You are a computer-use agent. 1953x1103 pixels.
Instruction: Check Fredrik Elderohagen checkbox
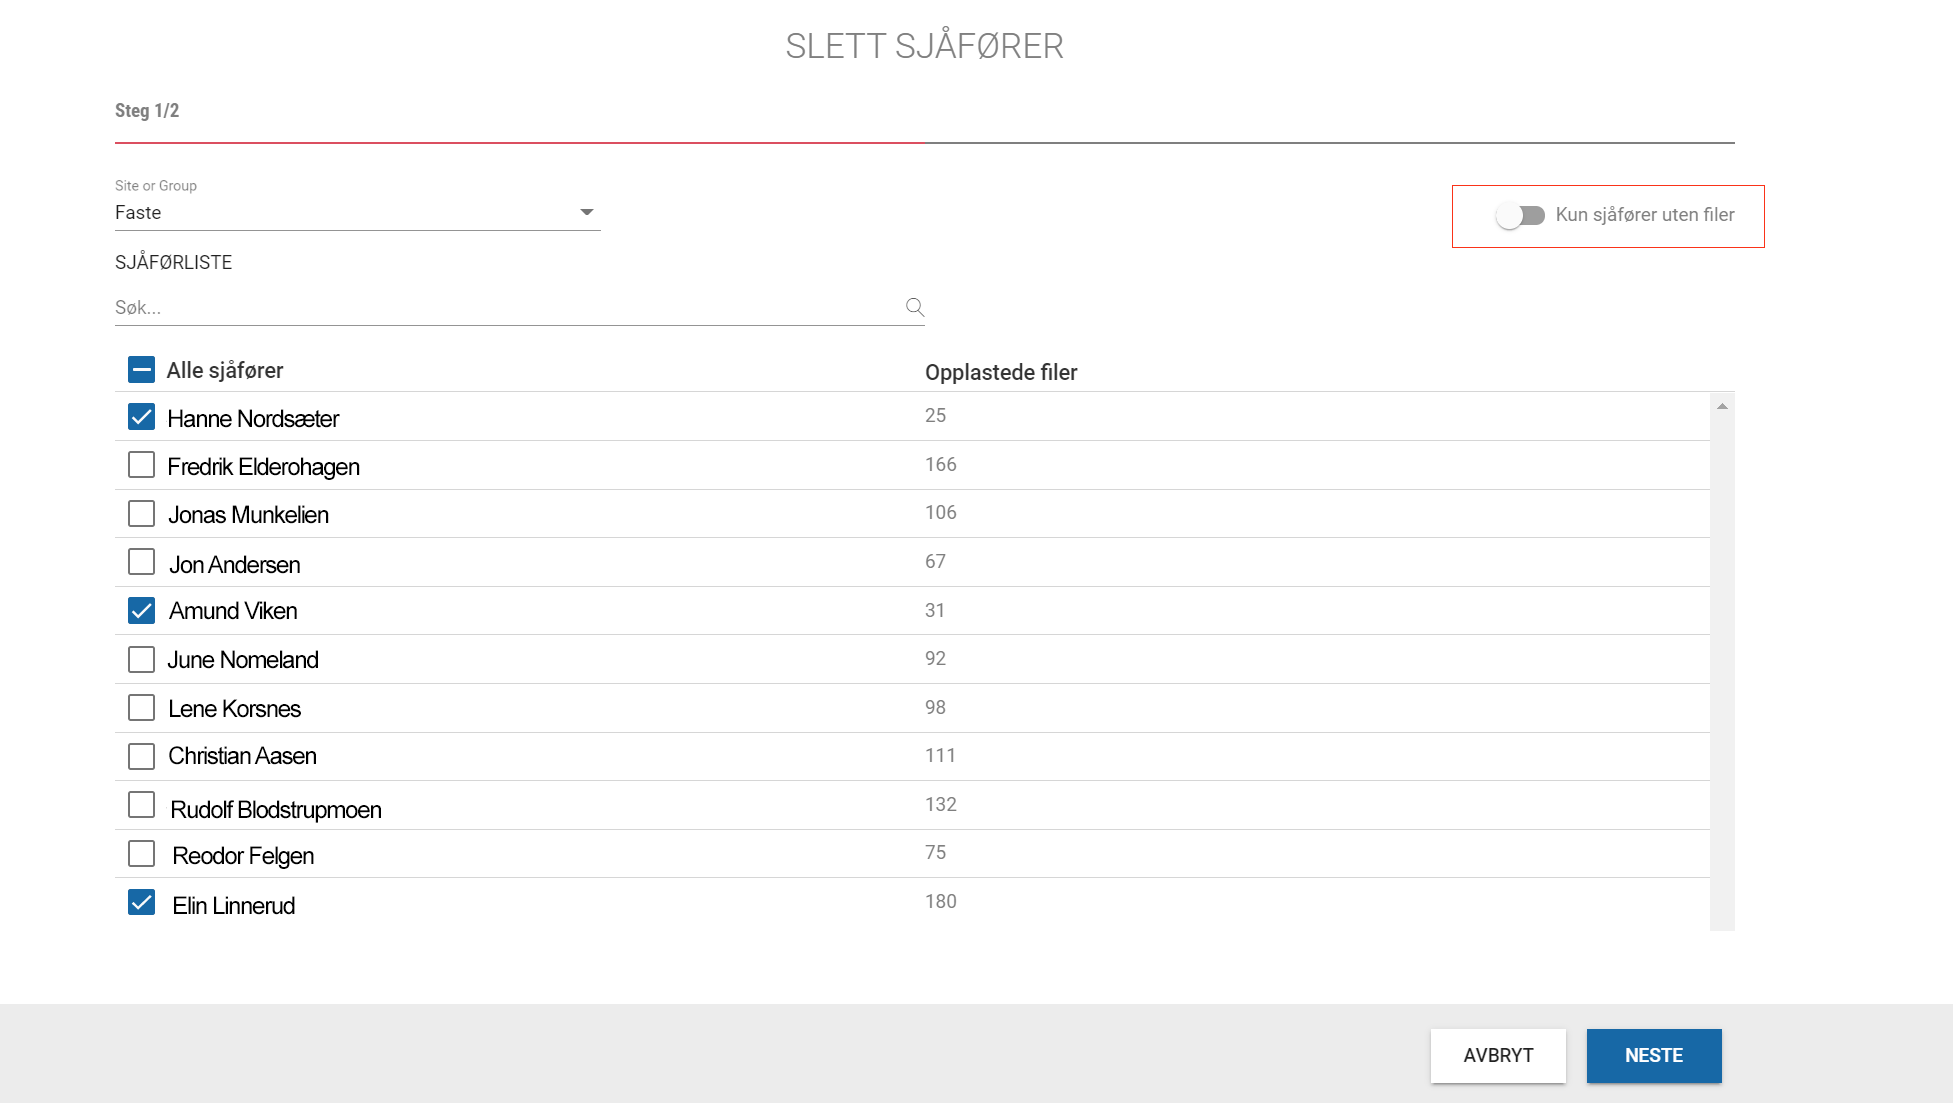141,465
